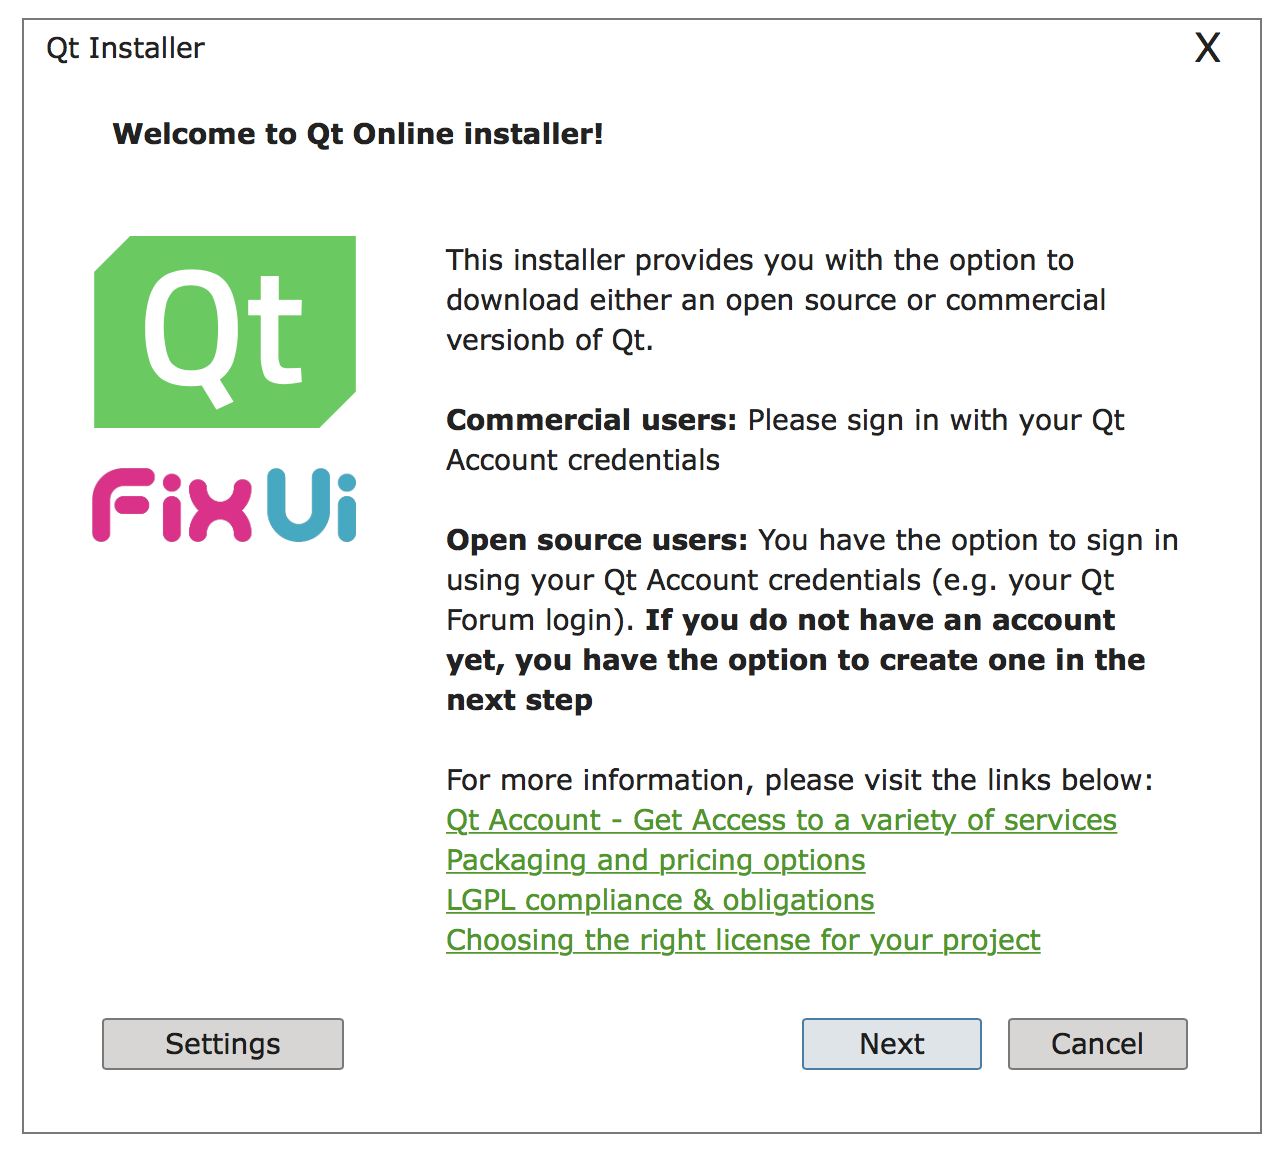Click the For more information text line
This screenshot has width=1286, height=1154.
pyautogui.click(x=799, y=780)
